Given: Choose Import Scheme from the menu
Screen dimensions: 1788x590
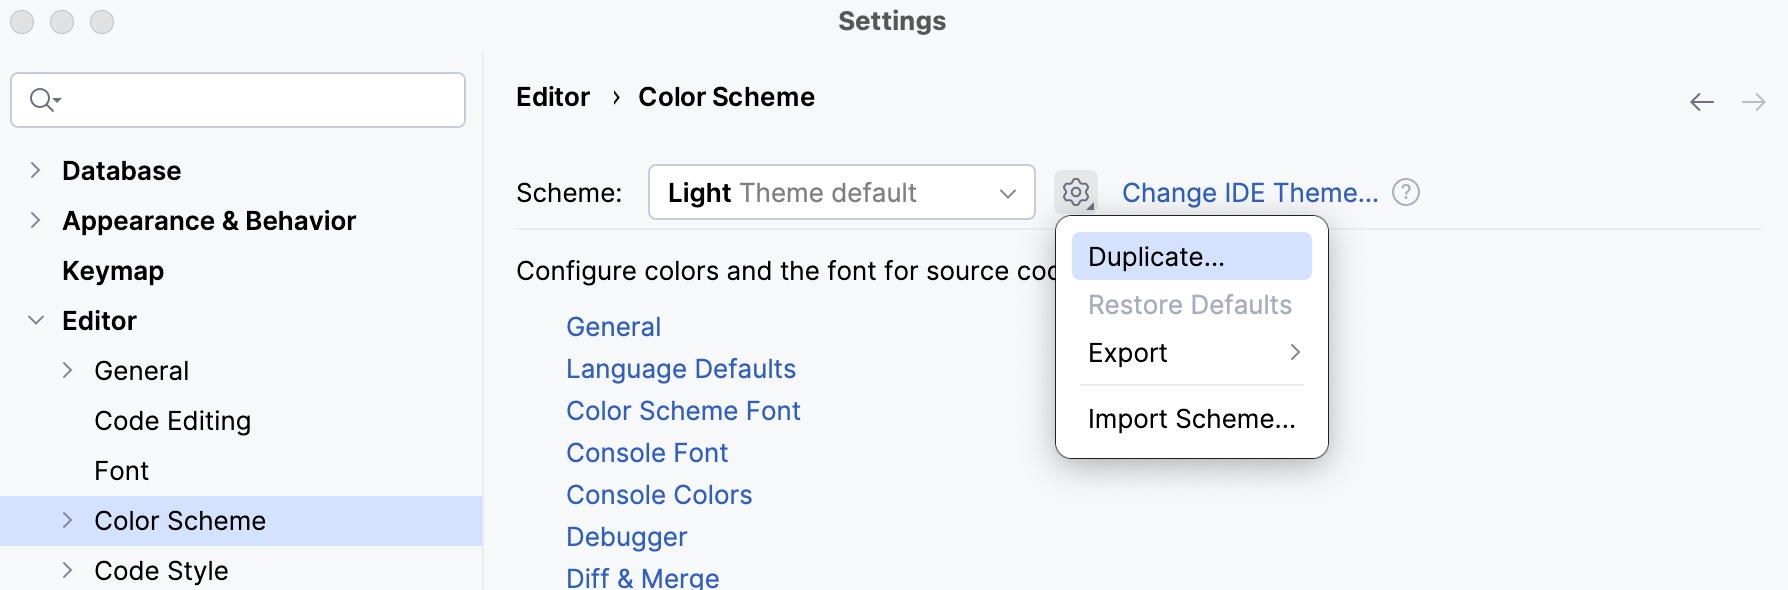Looking at the screenshot, I should tap(1191, 419).
